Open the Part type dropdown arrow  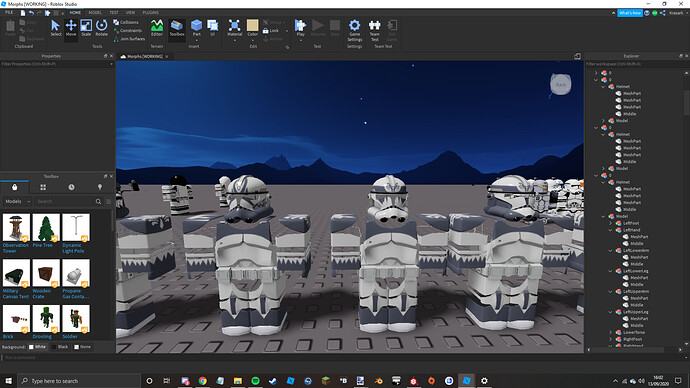click(196, 40)
